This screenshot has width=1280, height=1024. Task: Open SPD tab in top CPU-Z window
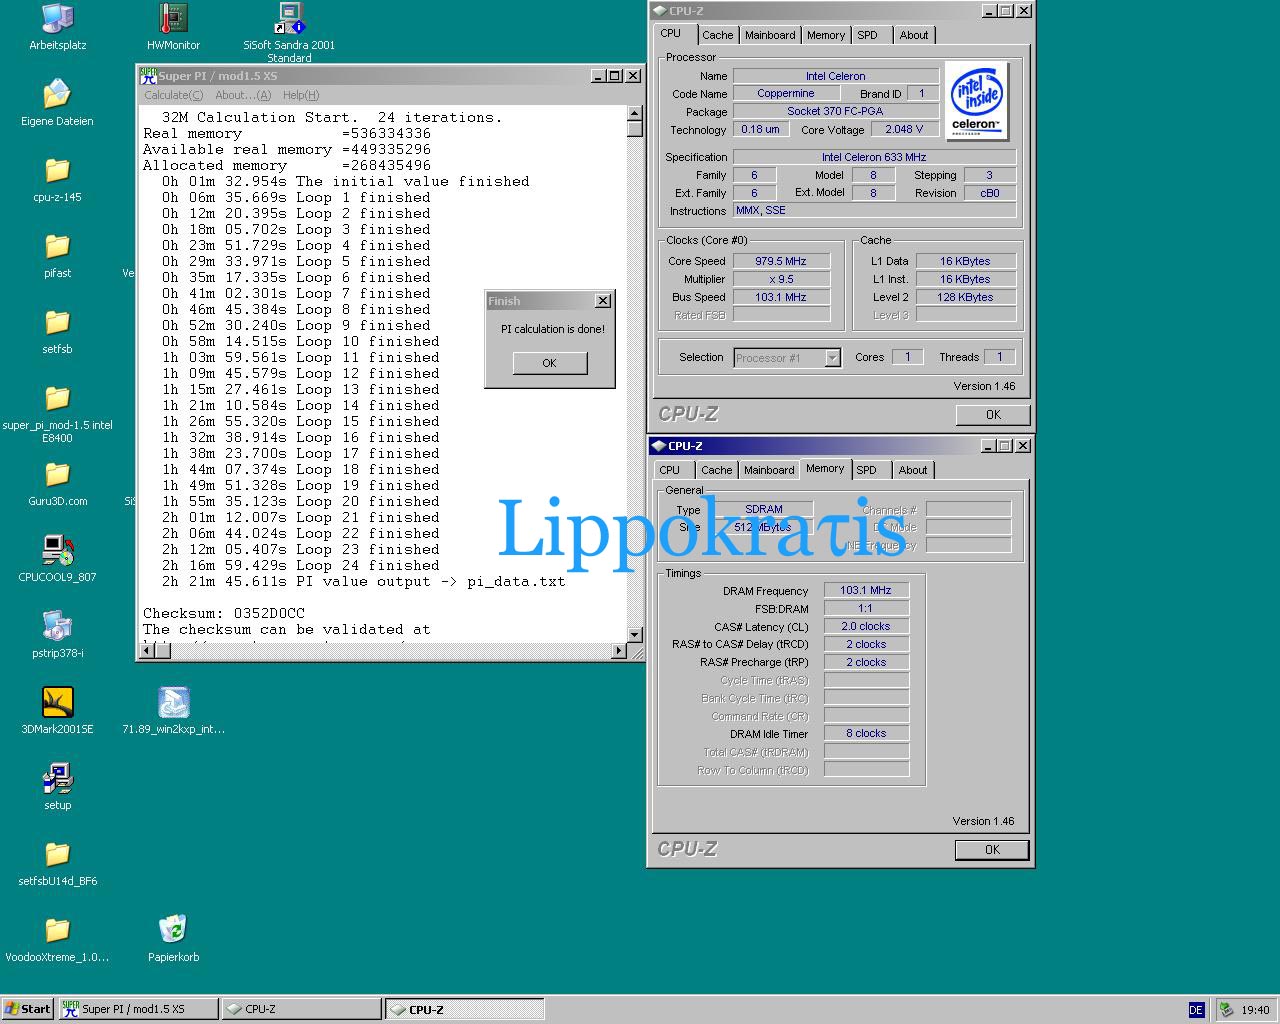click(x=868, y=35)
